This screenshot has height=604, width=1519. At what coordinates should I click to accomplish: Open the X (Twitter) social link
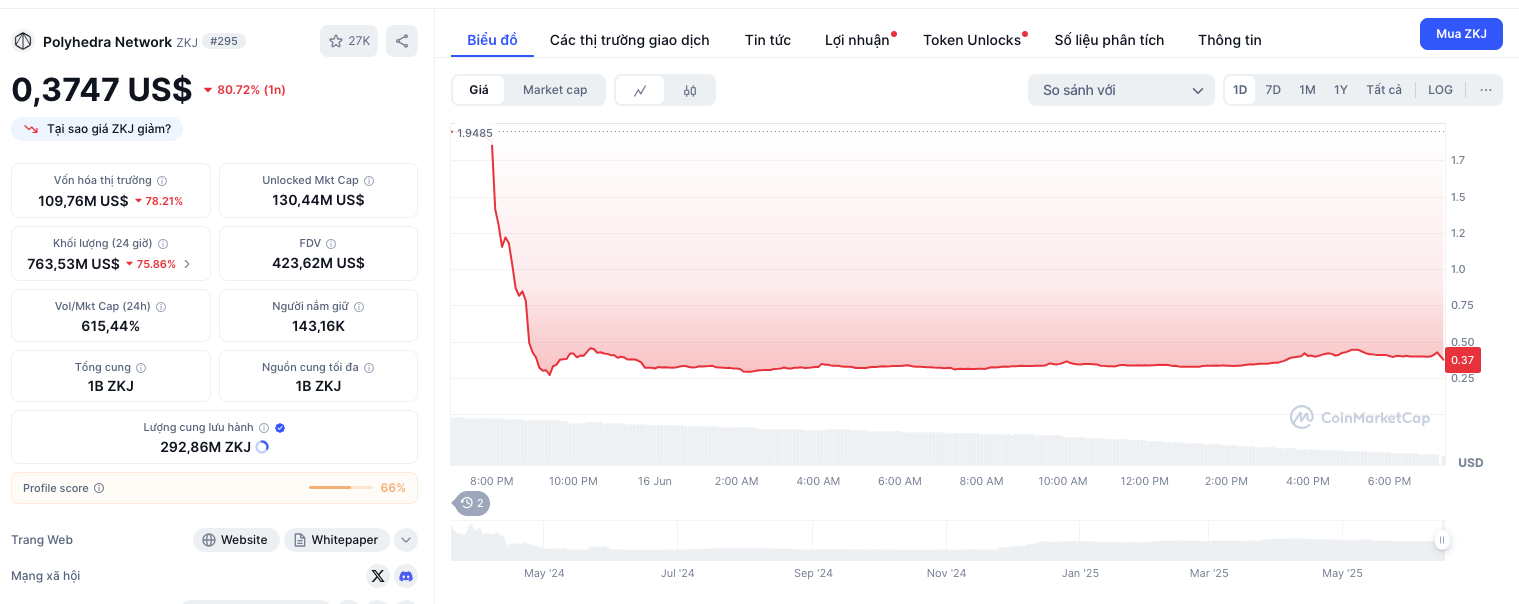click(x=377, y=576)
